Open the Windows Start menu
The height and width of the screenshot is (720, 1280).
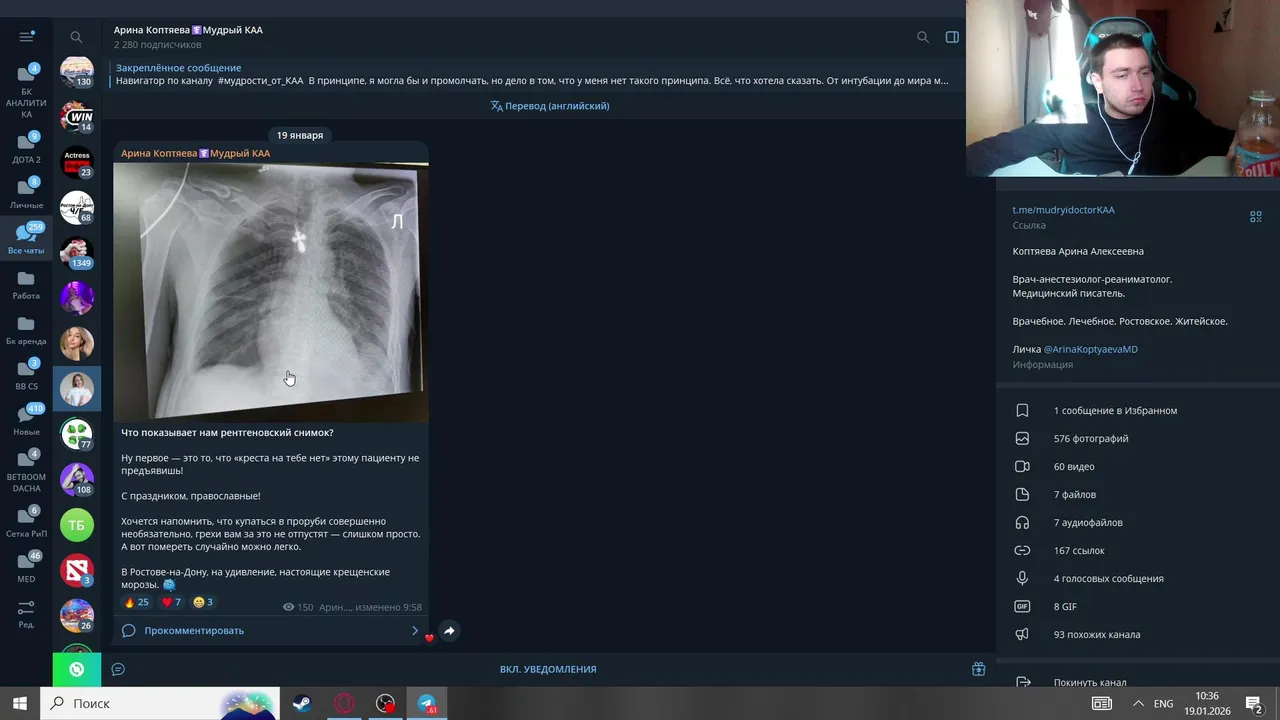point(19,703)
